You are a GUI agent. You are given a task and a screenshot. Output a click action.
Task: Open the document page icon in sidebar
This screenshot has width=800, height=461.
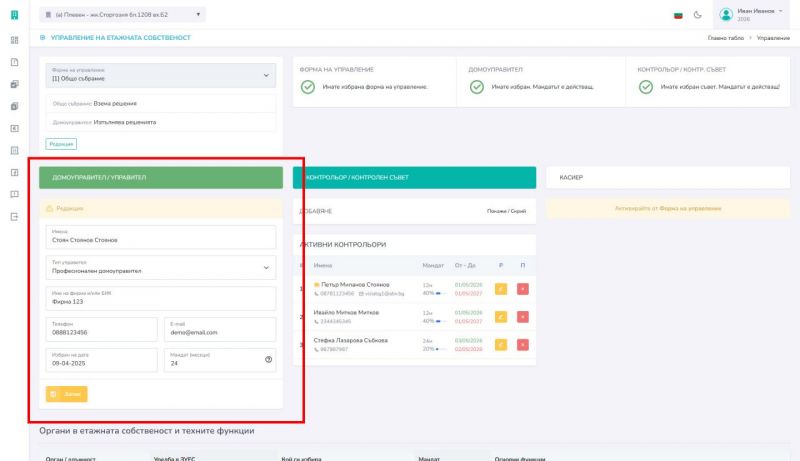pos(14,62)
